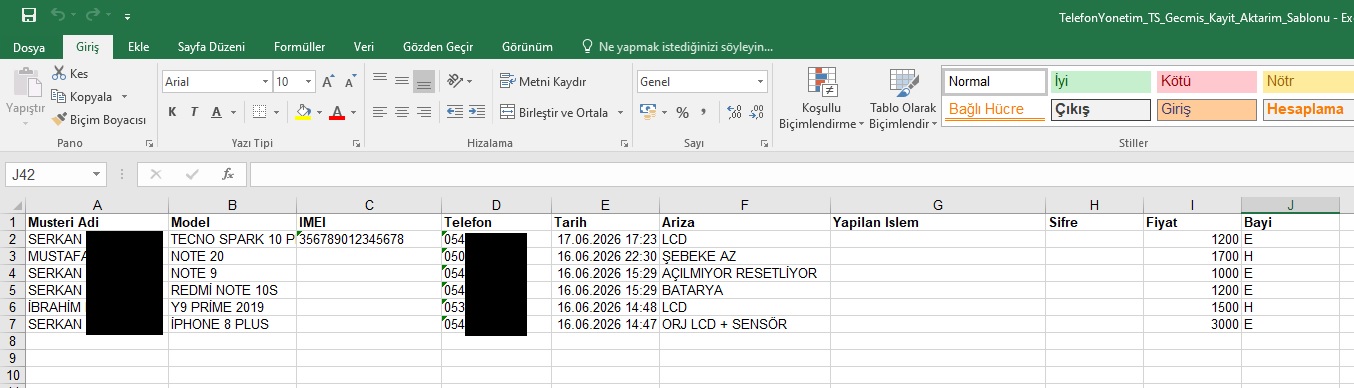Apply the Hesaplama cell style
1354x388 pixels.
[1308, 109]
